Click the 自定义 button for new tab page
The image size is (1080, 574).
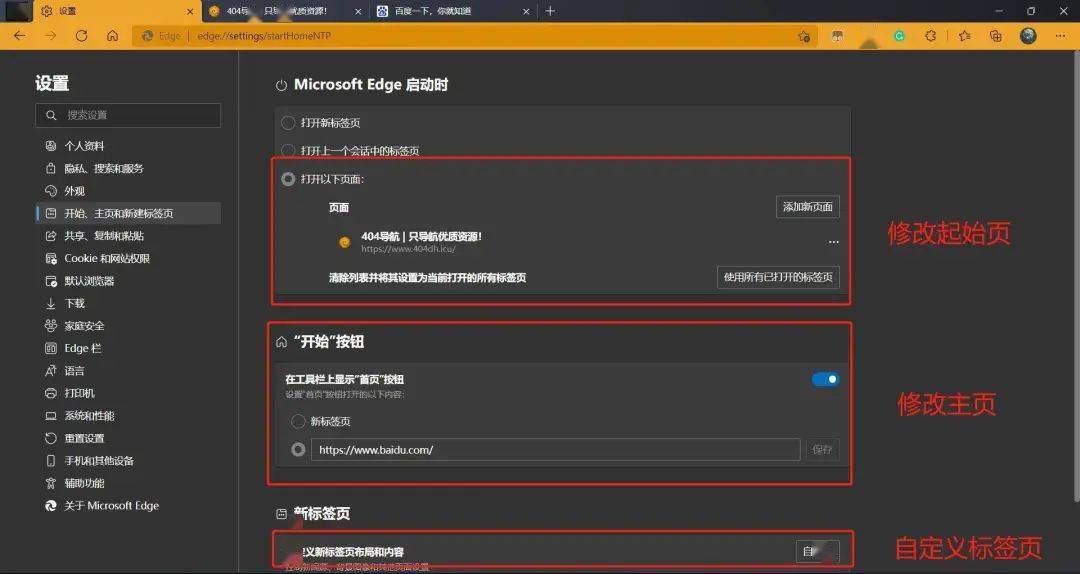[x=818, y=551]
